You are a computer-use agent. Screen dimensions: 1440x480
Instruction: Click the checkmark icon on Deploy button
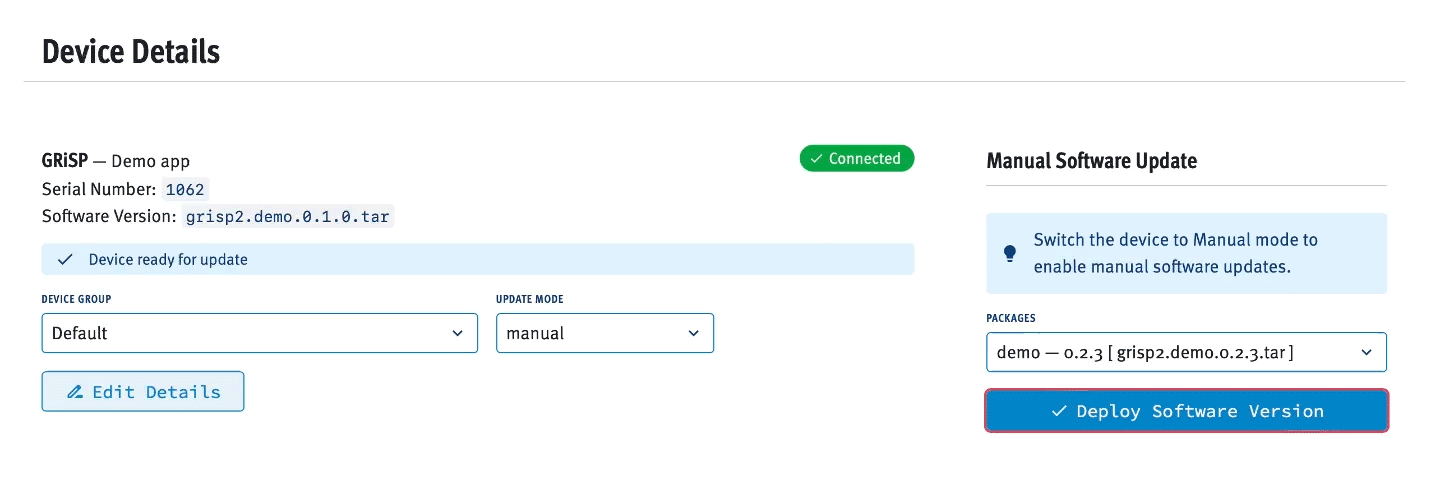tap(1059, 411)
